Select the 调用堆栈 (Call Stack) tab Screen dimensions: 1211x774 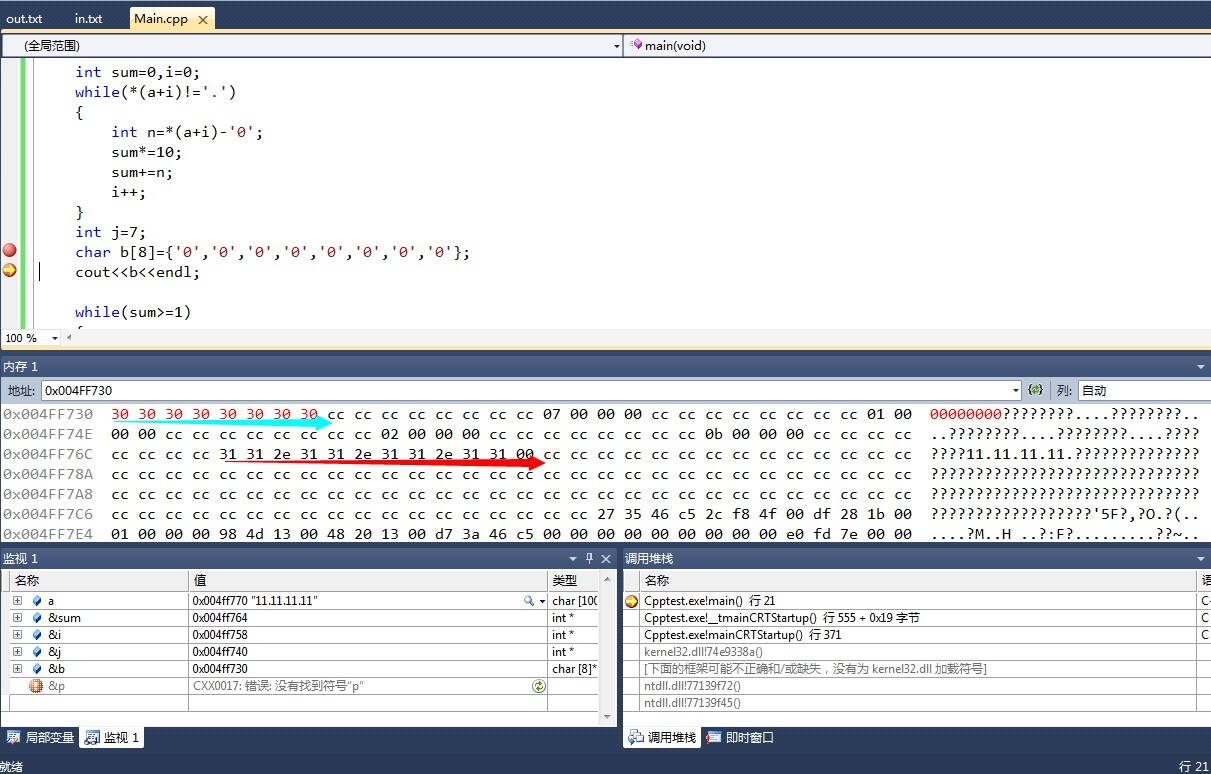pos(661,737)
